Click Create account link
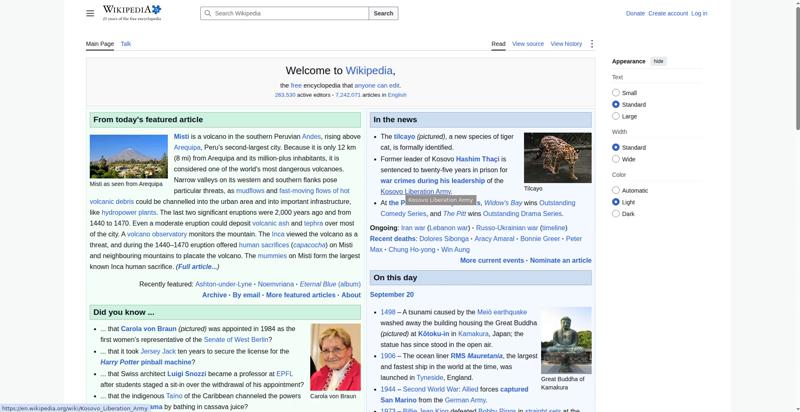The width and height of the screenshot is (800, 412). click(x=668, y=13)
